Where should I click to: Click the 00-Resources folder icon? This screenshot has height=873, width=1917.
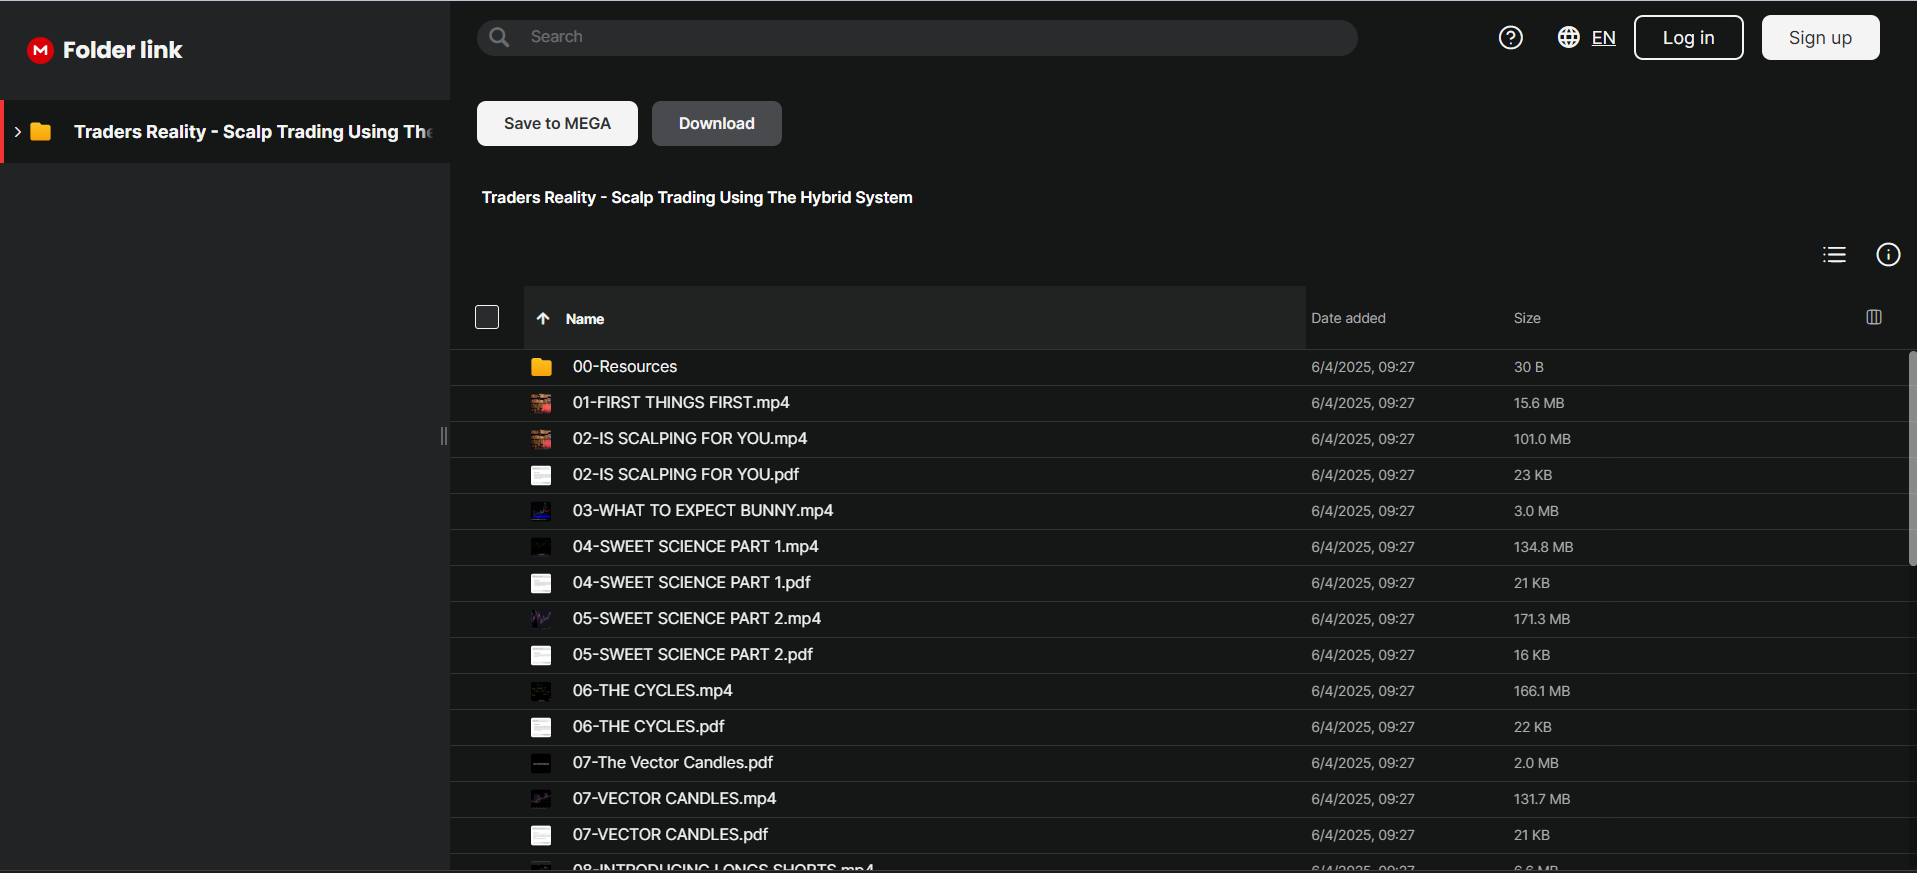click(x=541, y=367)
